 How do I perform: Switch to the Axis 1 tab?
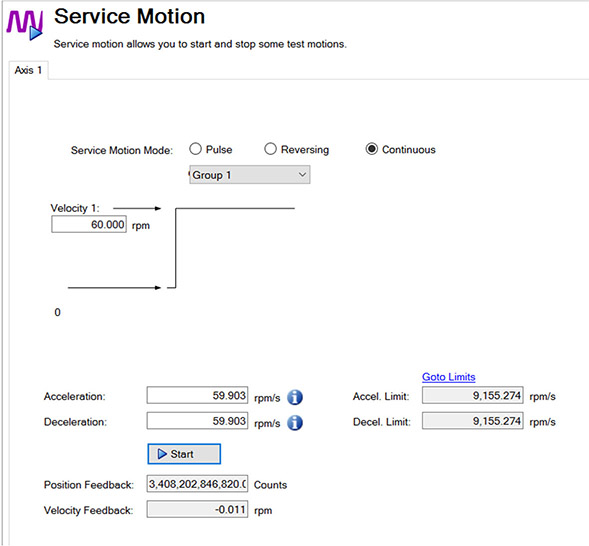coord(29,70)
